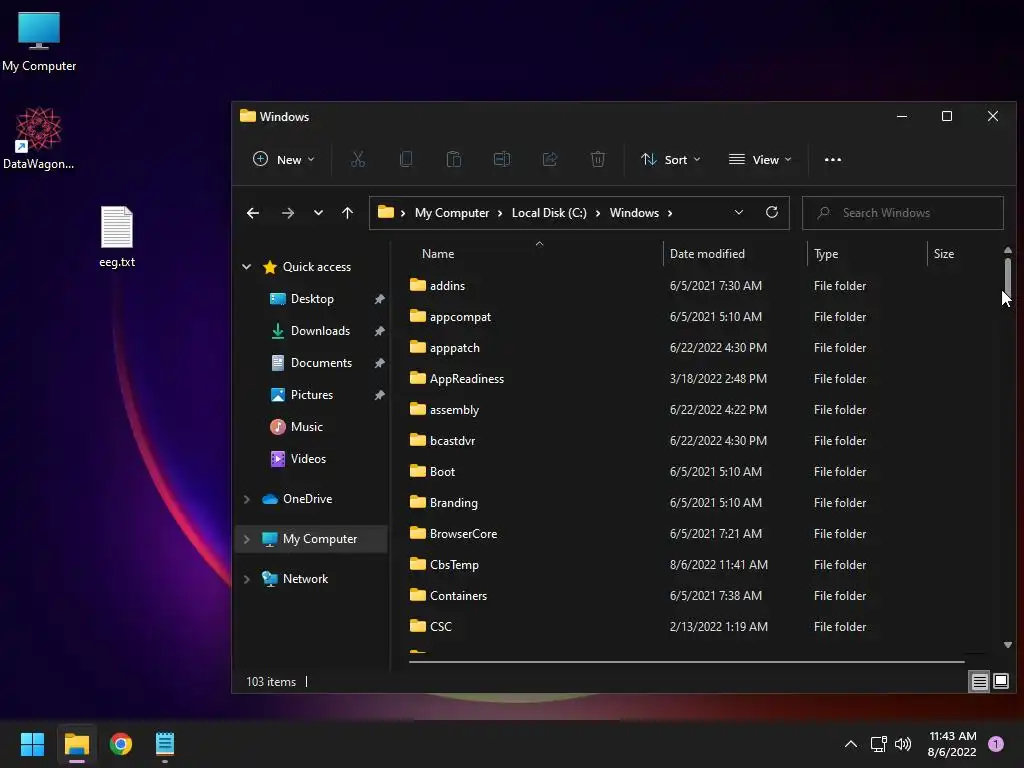Click My Computer in address bar
This screenshot has width=1024, height=768.
pos(452,213)
